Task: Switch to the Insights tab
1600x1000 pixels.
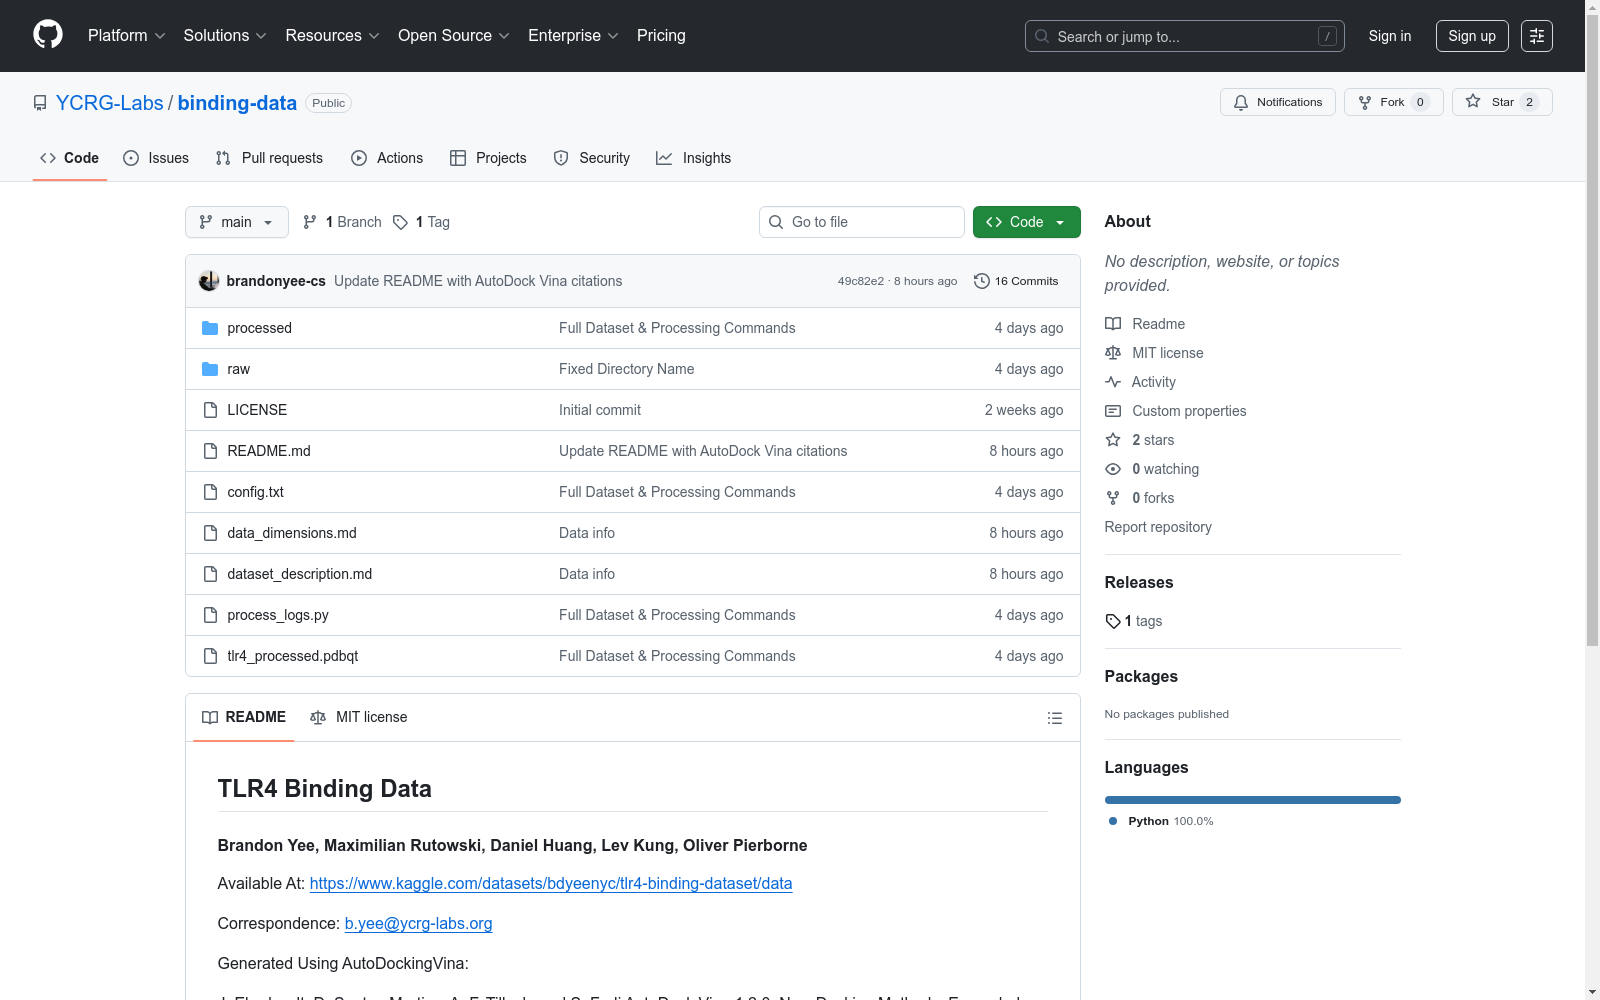Action: [694, 158]
